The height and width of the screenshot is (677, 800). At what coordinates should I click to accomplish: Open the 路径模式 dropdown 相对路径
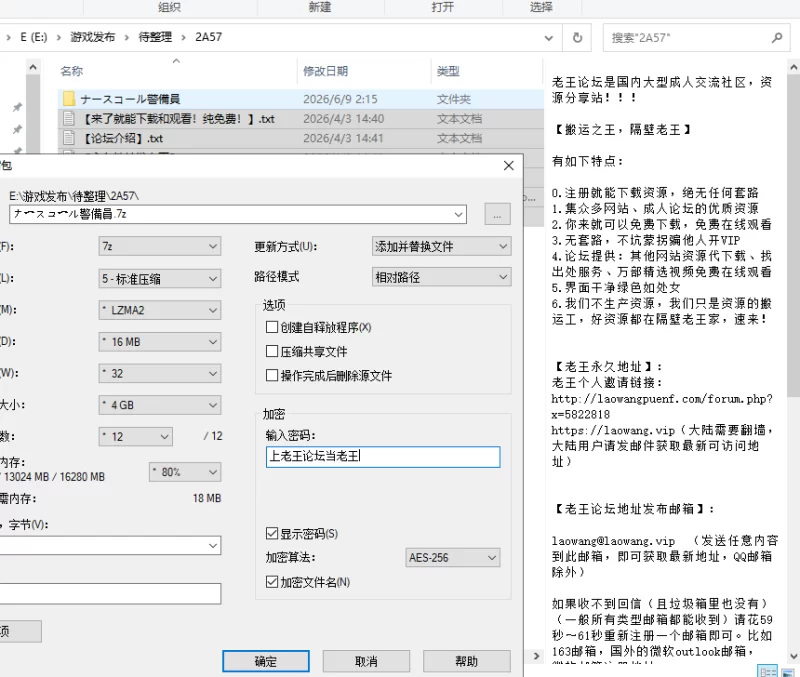(x=441, y=277)
